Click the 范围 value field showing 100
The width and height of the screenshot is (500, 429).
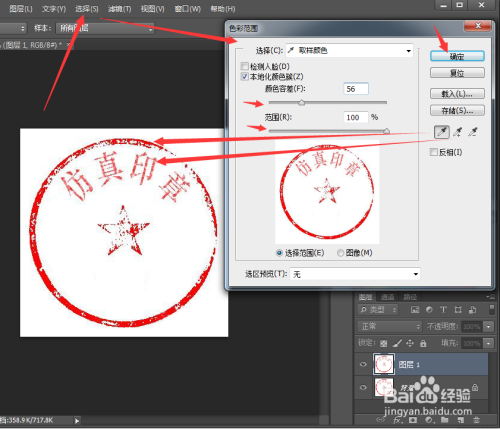point(356,117)
